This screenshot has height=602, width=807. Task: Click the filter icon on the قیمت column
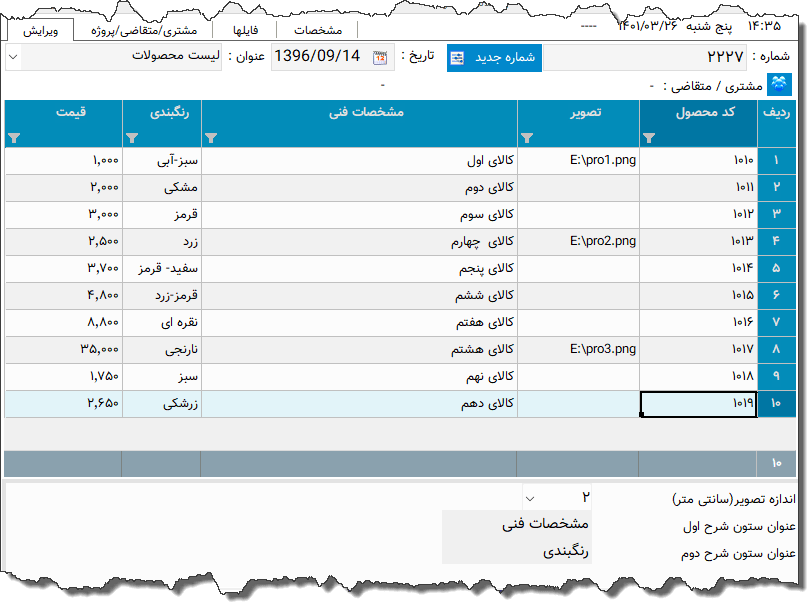tap(14, 138)
